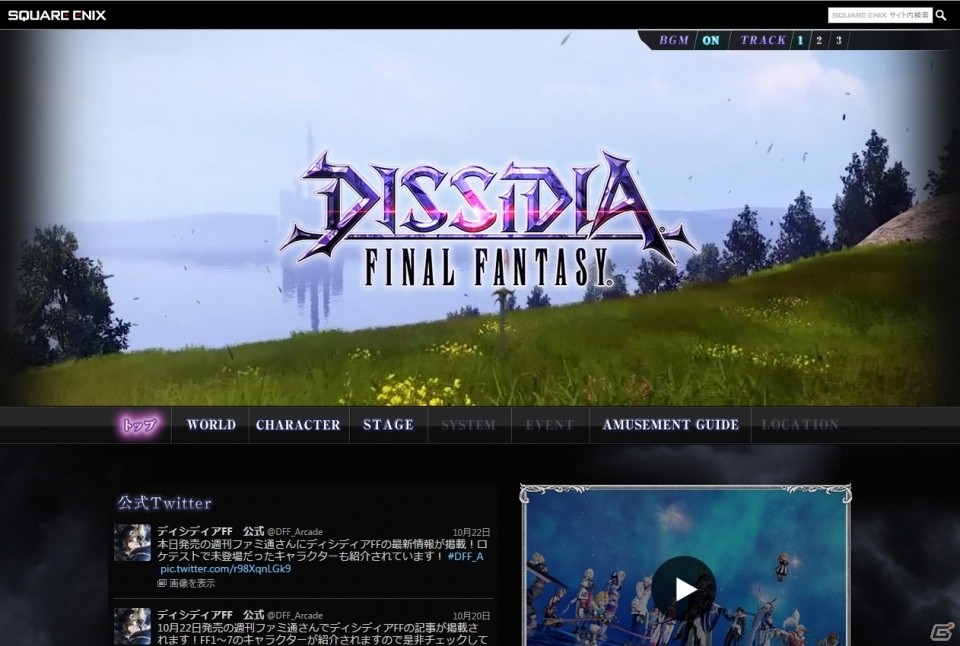Open the トップ navigation tab
This screenshot has height=646, width=960.
(x=140, y=424)
